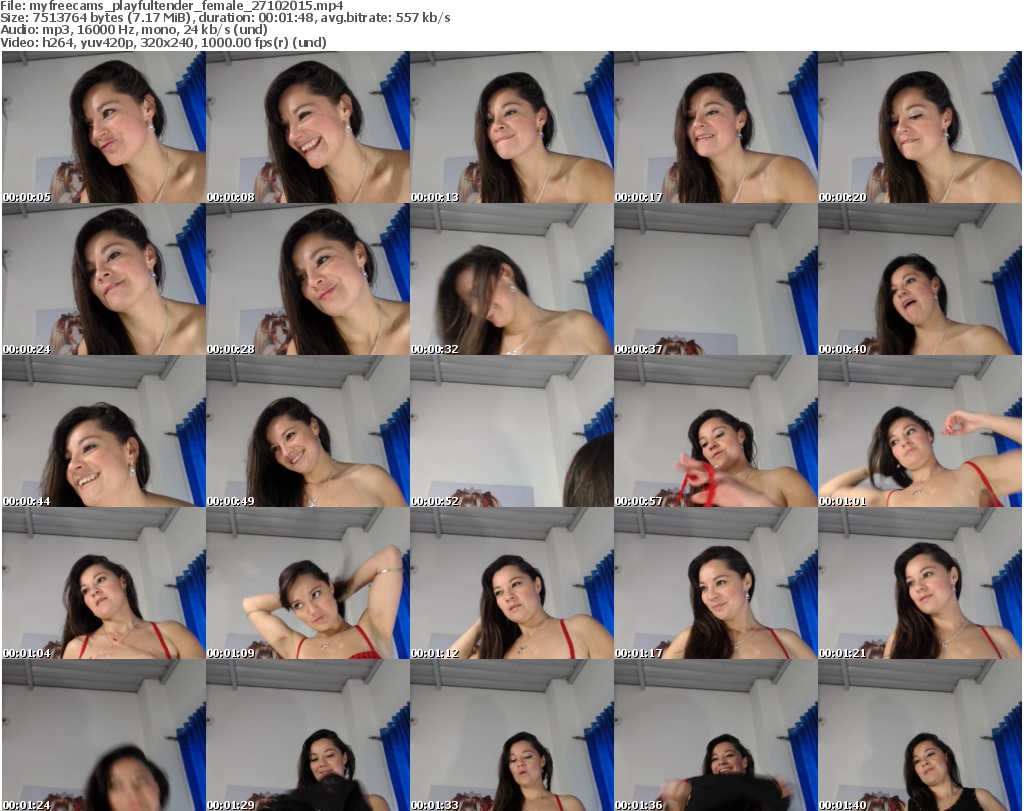Image resolution: width=1024 pixels, height=811 pixels.
Task: Select the thumbnail frame at 00:00:24
Action: pos(104,279)
